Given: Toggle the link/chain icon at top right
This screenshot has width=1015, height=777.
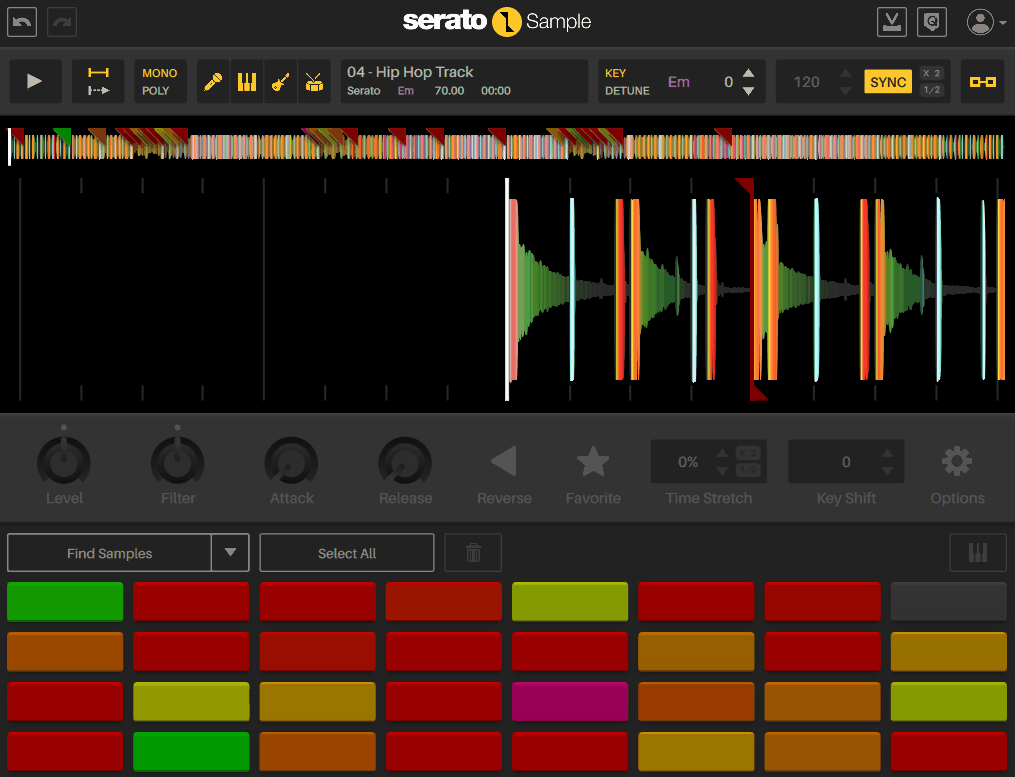Looking at the screenshot, I should 983,82.
